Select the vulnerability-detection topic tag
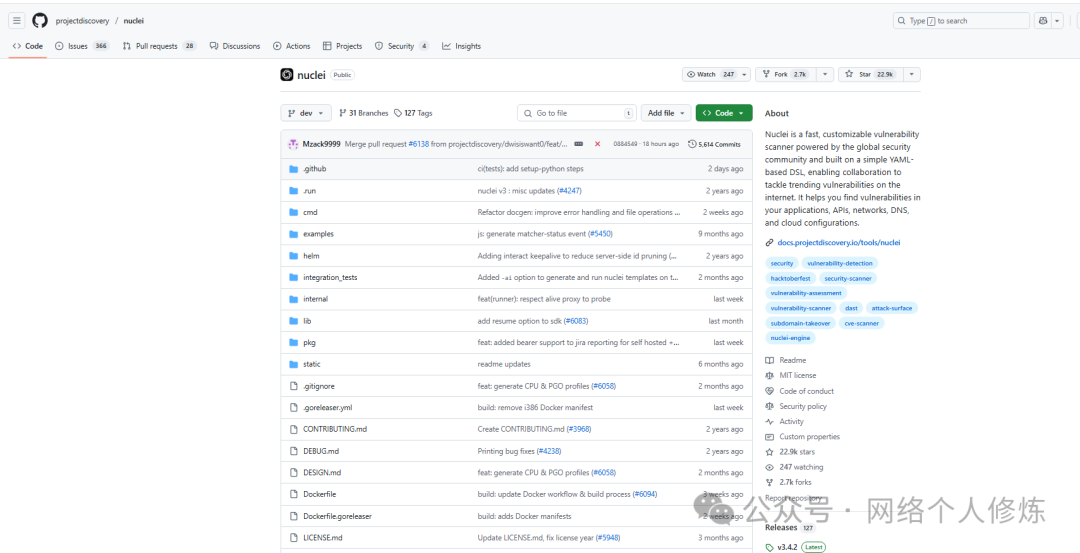The width and height of the screenshot is (1080, 553). coord(840,263)
